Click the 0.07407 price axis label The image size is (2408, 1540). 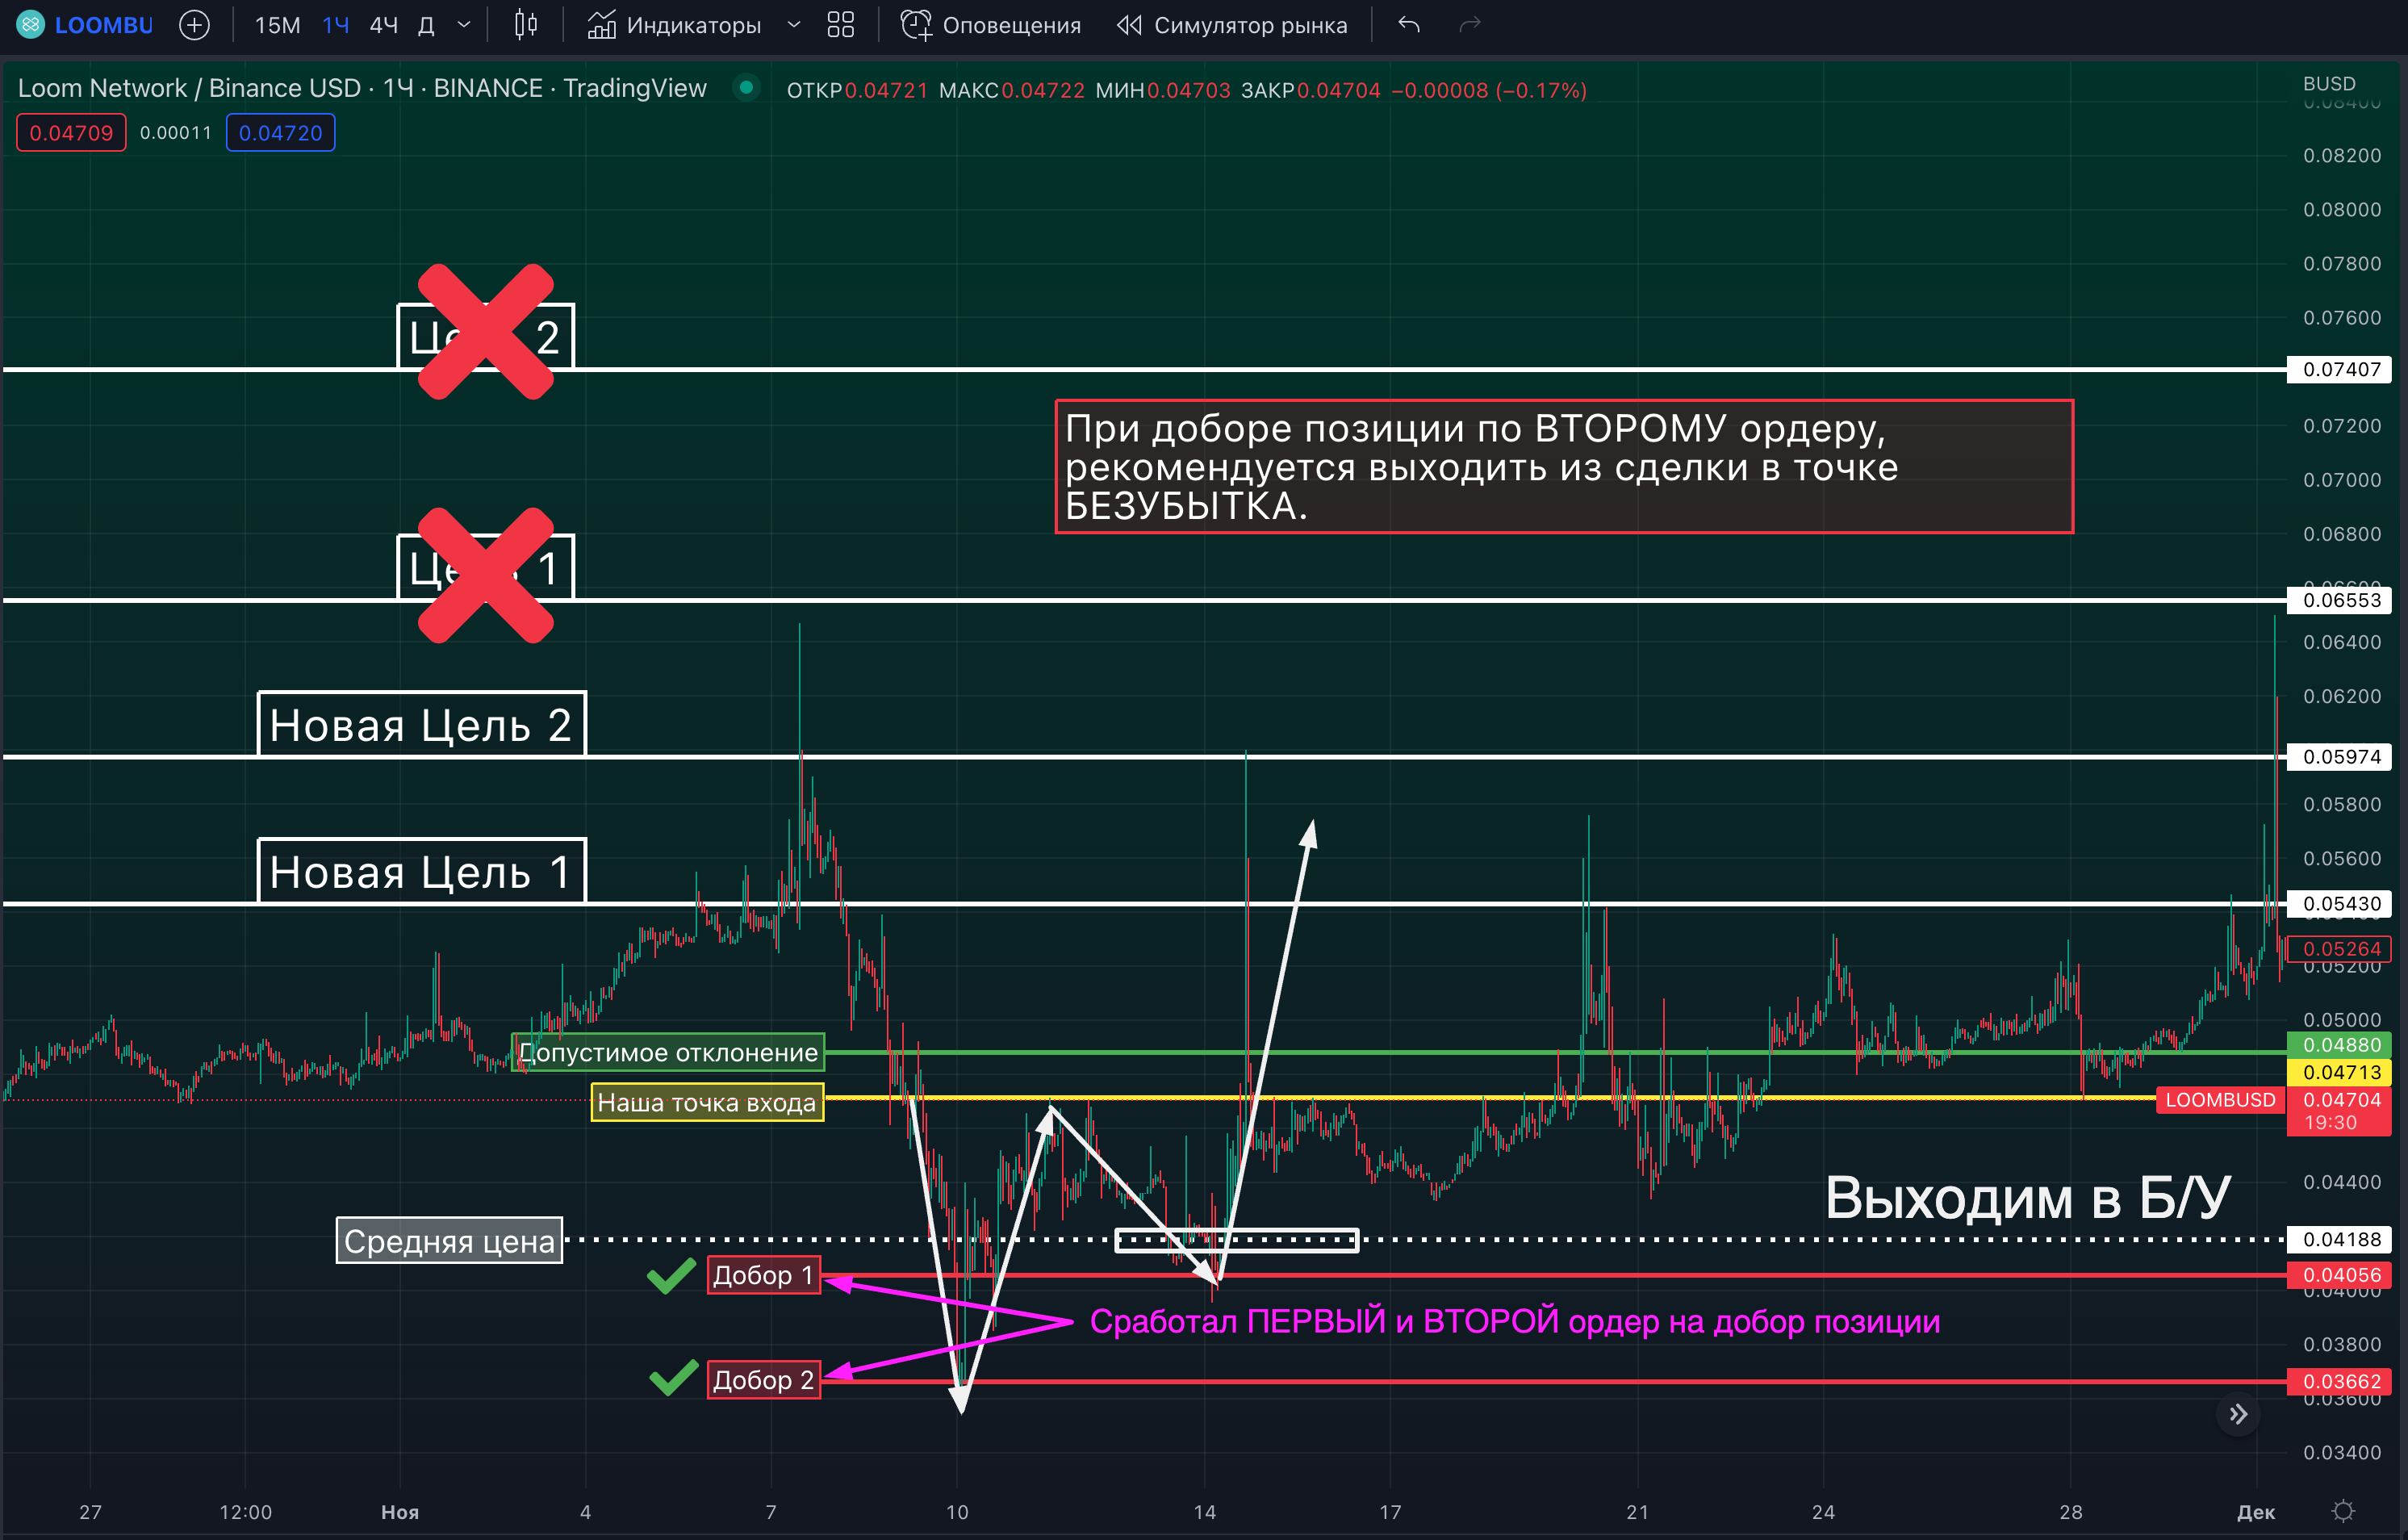coord(2340,369)
